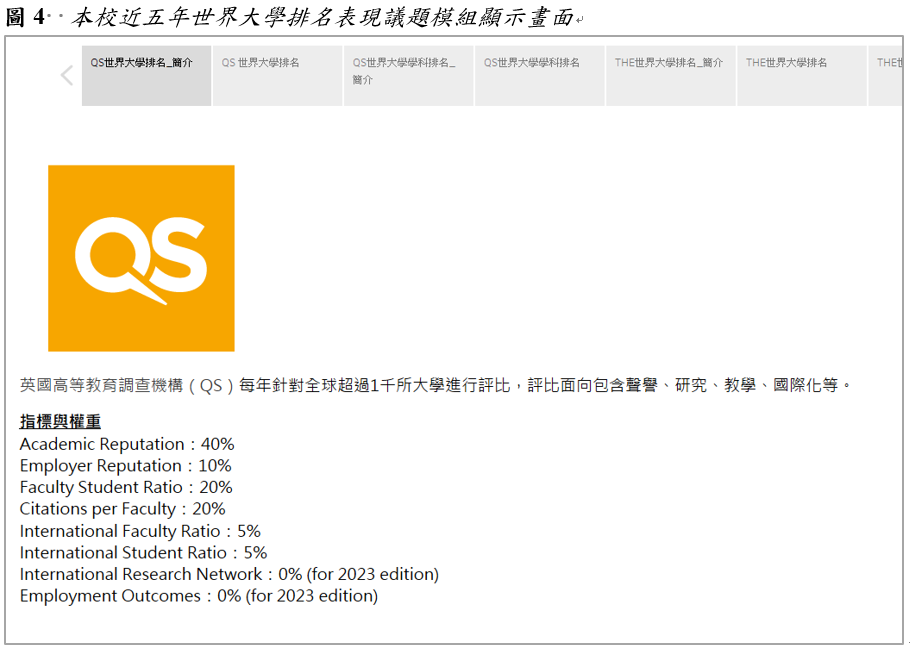This screenshot has width=910, height=651.
Task: Click the left chevron to scroll tabs back
Action: point(67,75)
